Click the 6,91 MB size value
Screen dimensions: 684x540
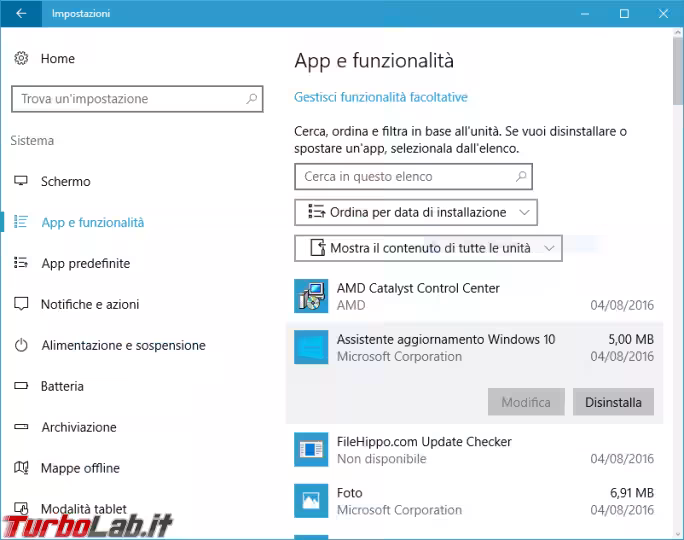pyautogui.click(x=632, y=493)
